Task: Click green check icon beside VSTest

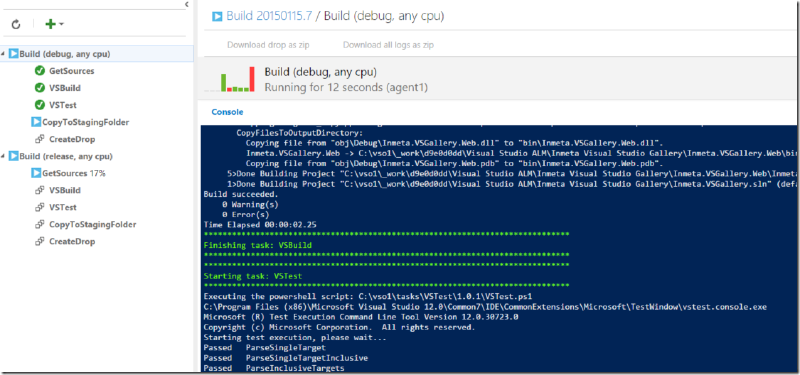Action: (39, 105)
